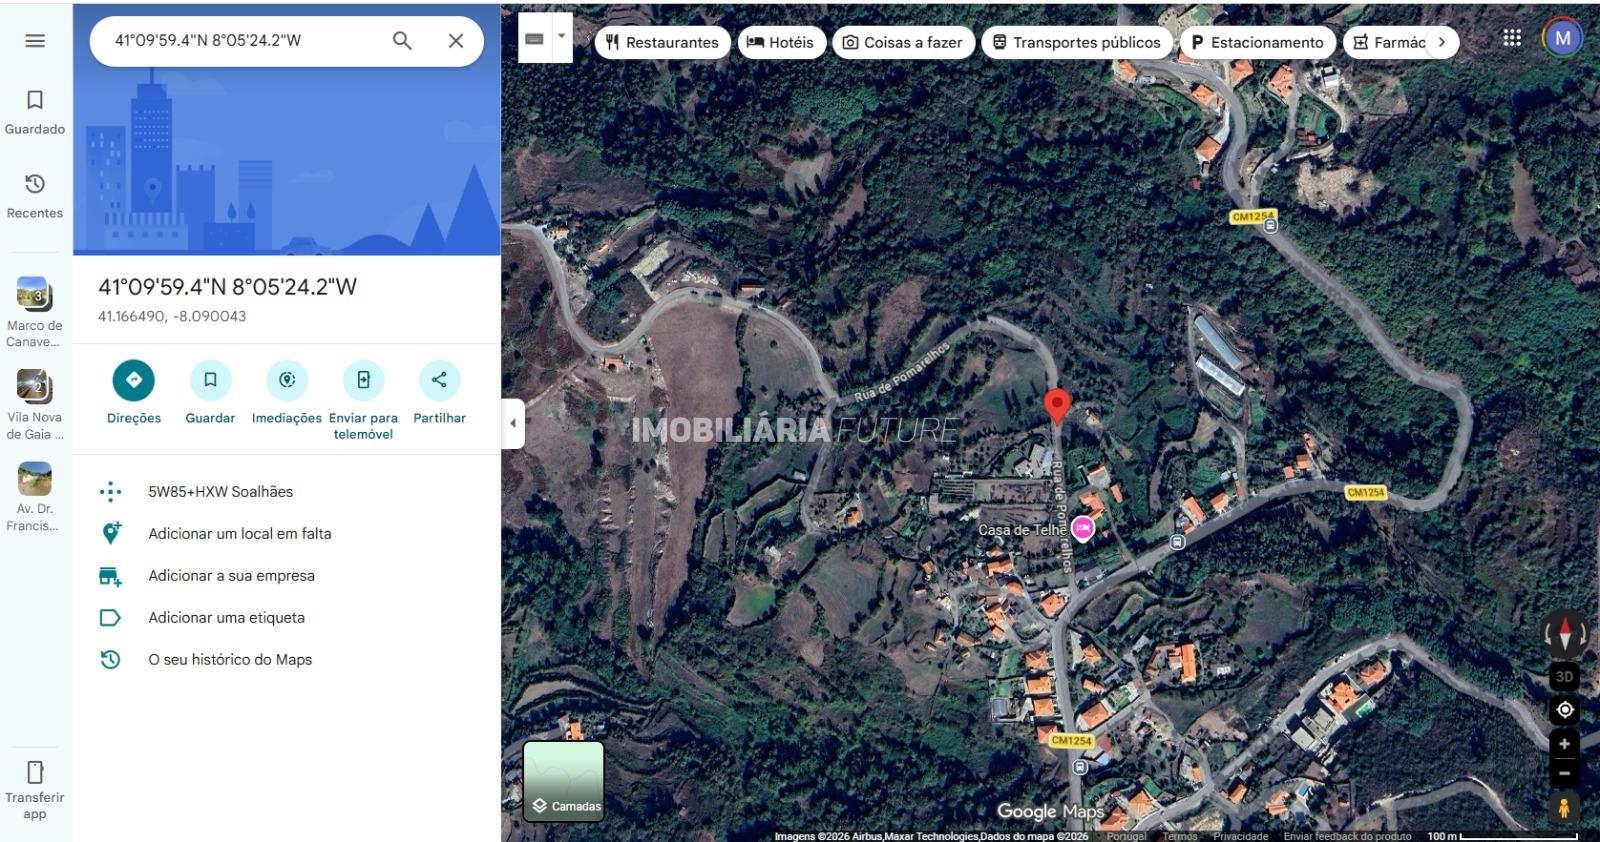
Task: Open the Google apps grid
Action: tap(1512, 38)
